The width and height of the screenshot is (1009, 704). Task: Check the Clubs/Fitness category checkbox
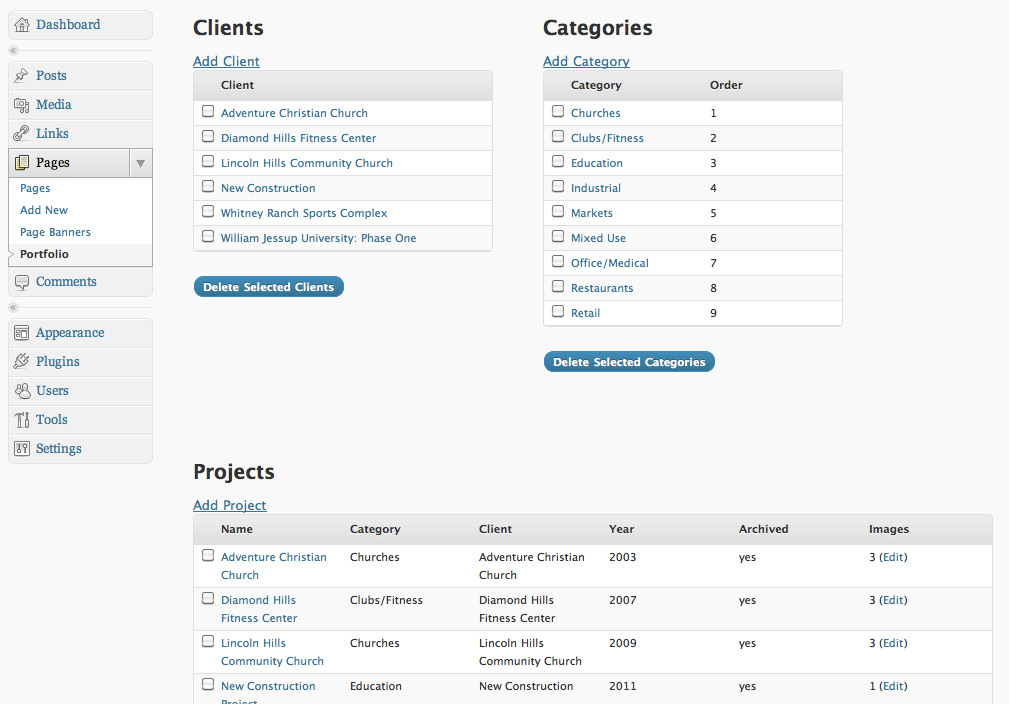[x=558, y=136]
